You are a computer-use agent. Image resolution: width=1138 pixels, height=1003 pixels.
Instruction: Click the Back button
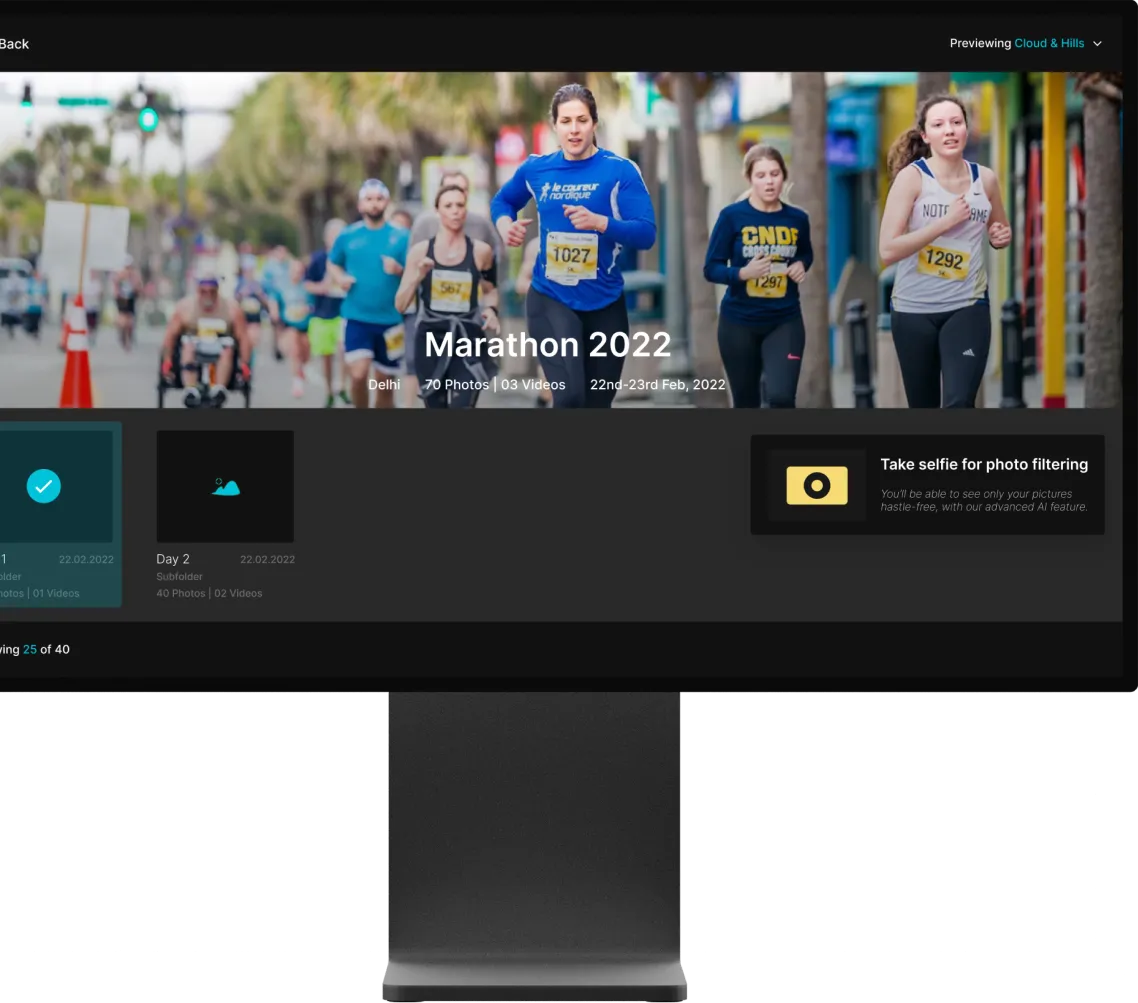tap(14, 44)
